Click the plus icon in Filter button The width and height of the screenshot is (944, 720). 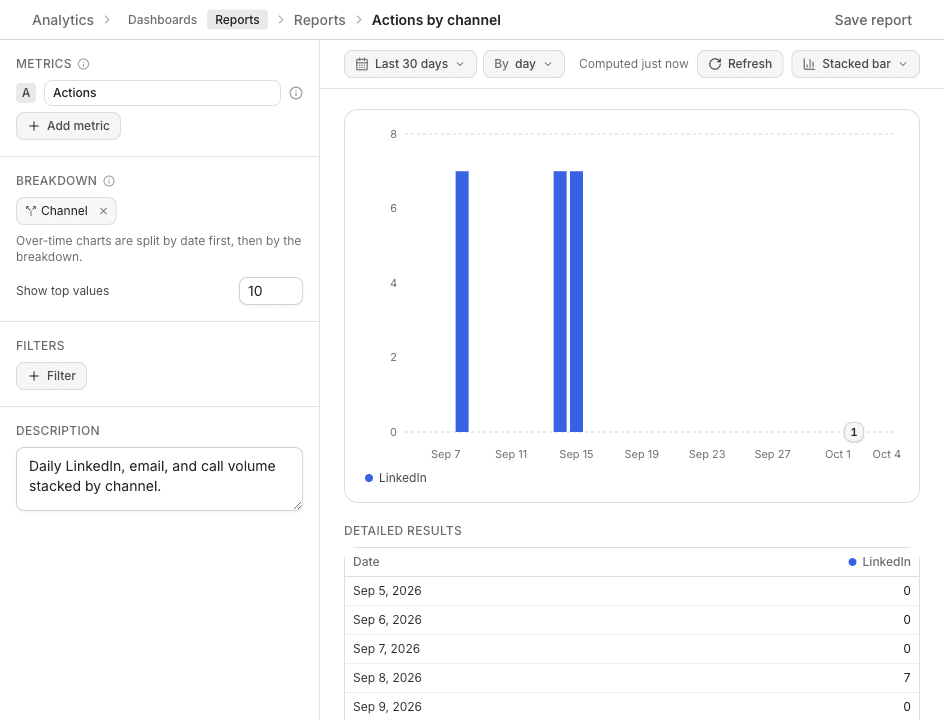coord(34,376)
